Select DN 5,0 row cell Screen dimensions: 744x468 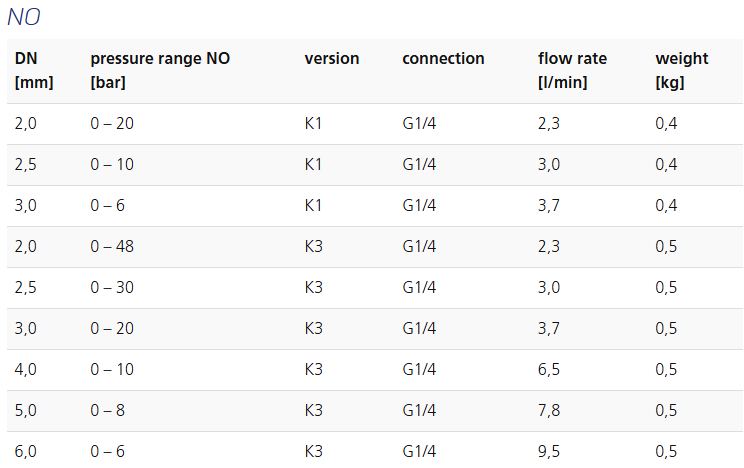coord(25,410)
